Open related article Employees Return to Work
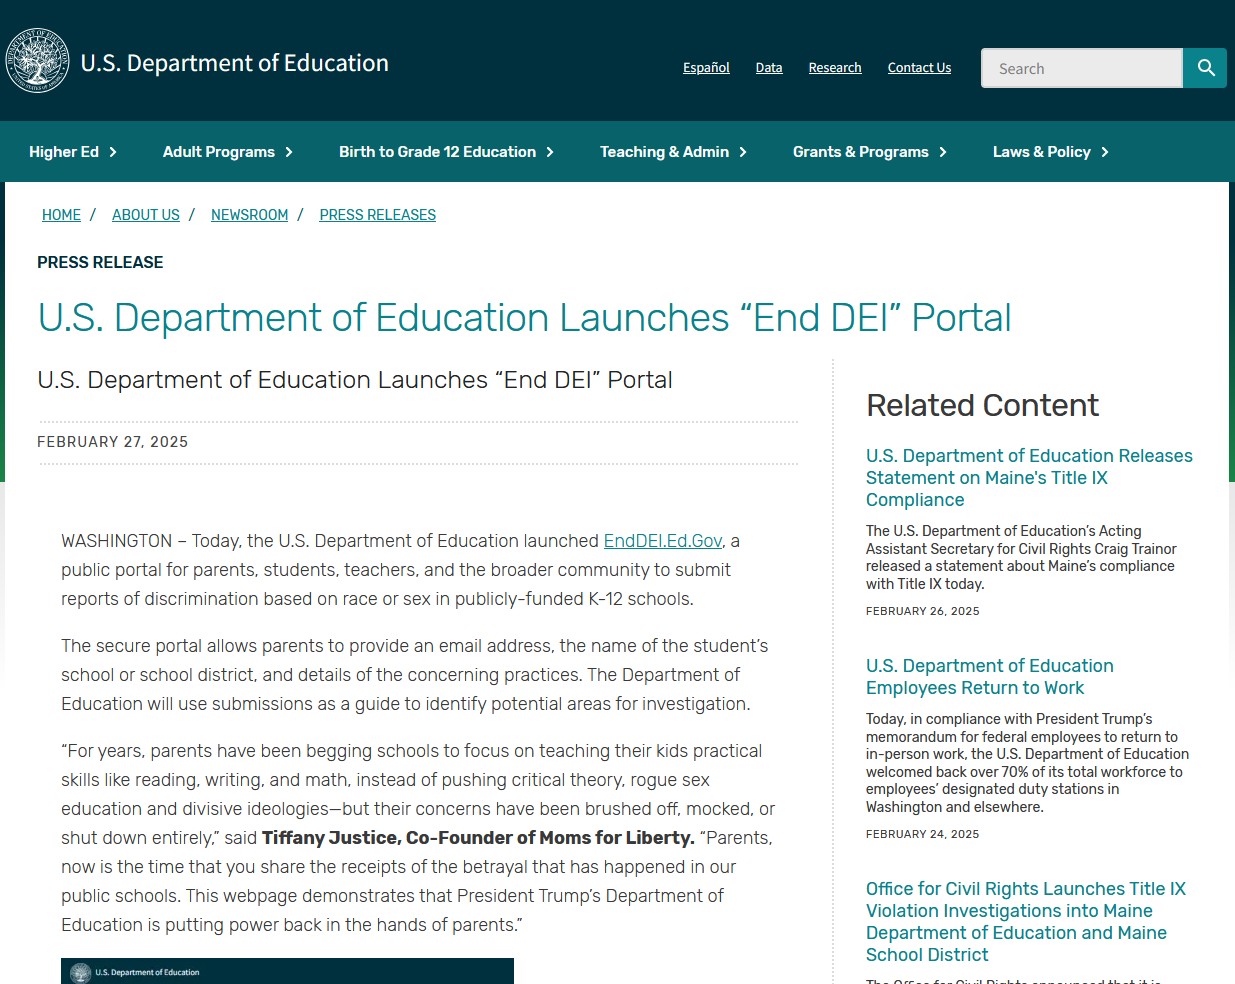The image size is (1235, 984). 990,677
